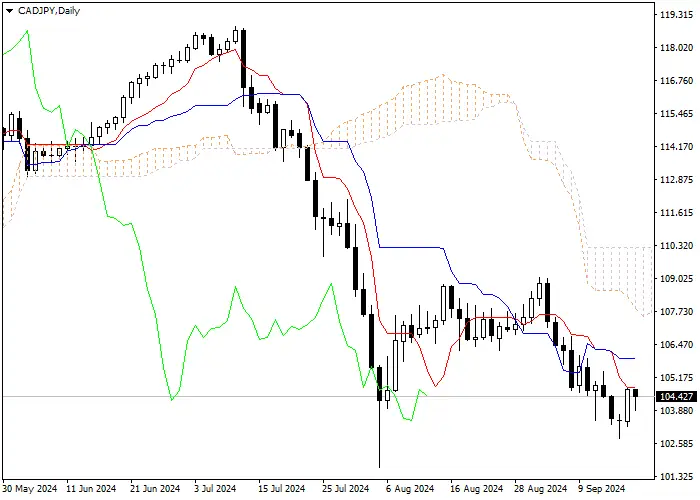Select the CADJPY,Daily chart title

[x=49, y=11]
